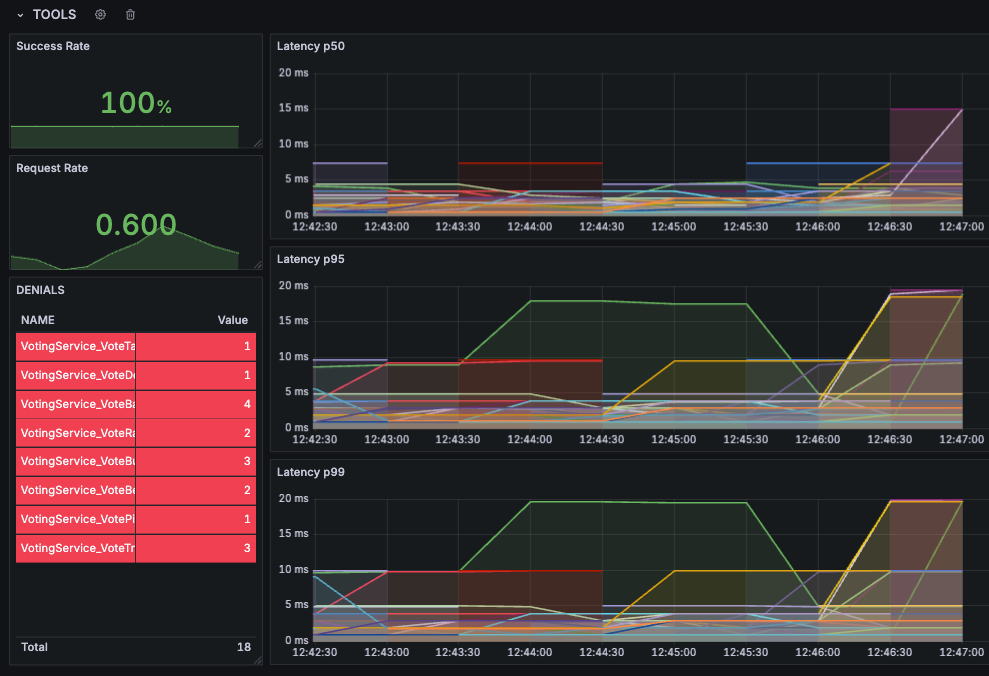The image size is (989, 676).
Task: Select the VotingService_VoteBu row
Action: 136,461
